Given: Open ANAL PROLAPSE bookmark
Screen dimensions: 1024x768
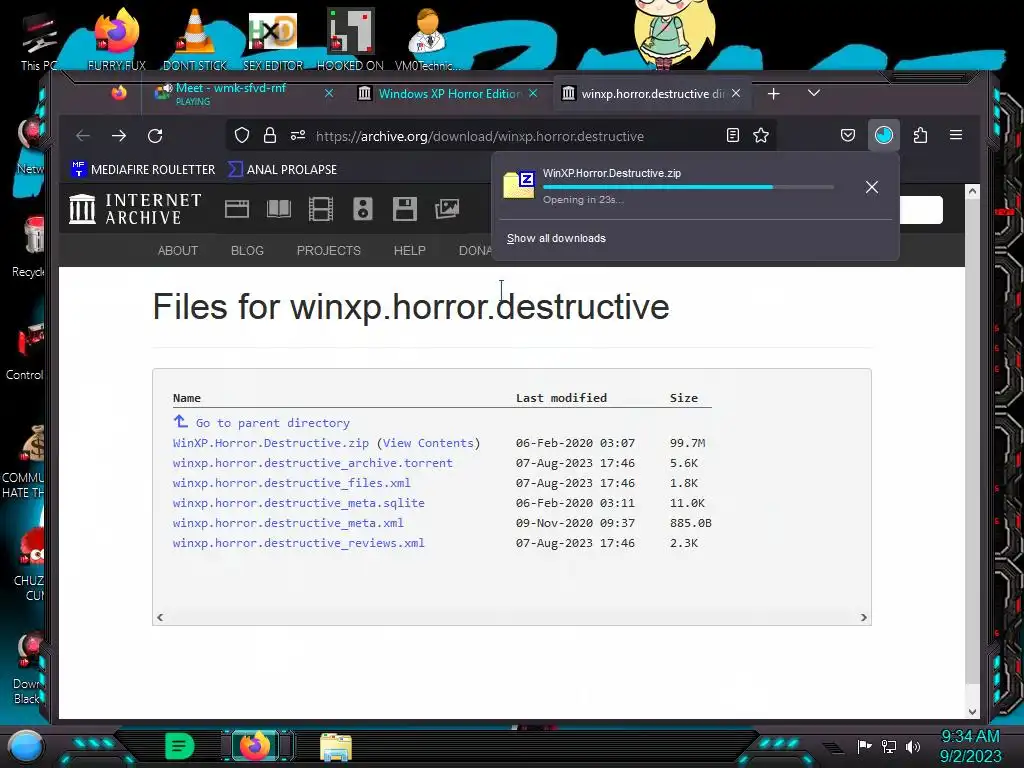Looking at the screenshot, I should point(283,169).
